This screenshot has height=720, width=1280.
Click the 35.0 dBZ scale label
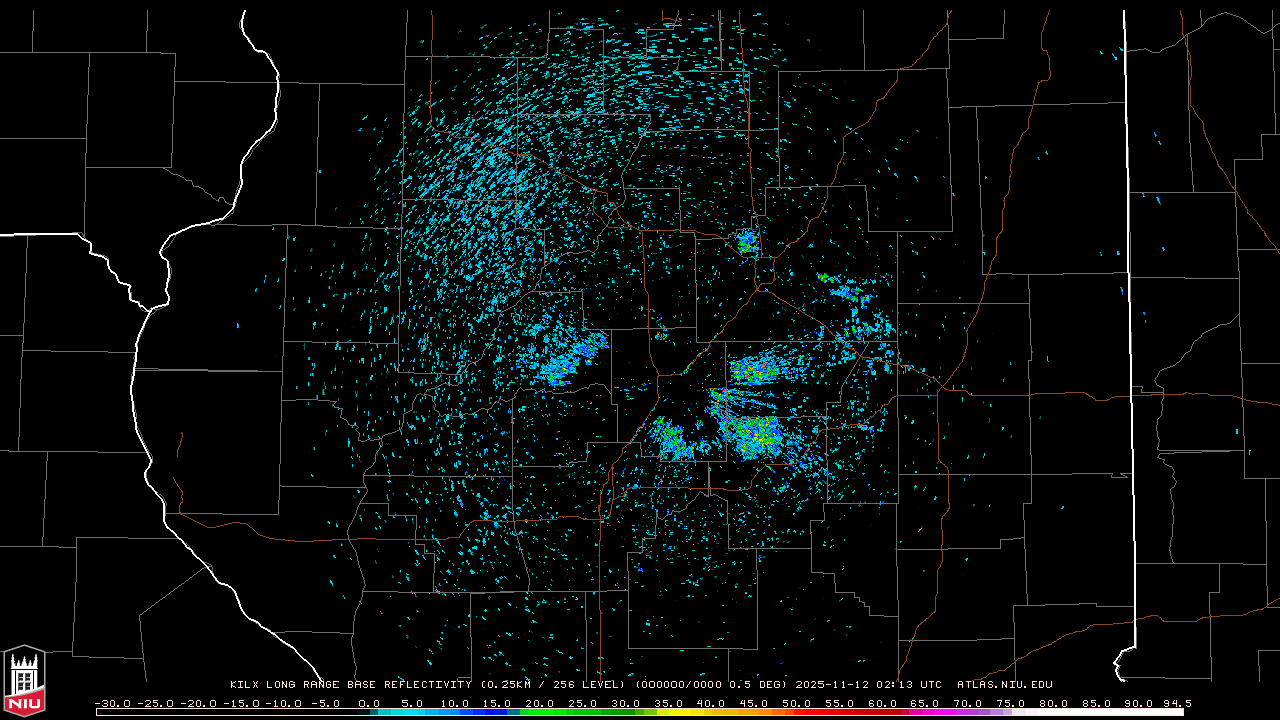point(669,703)
